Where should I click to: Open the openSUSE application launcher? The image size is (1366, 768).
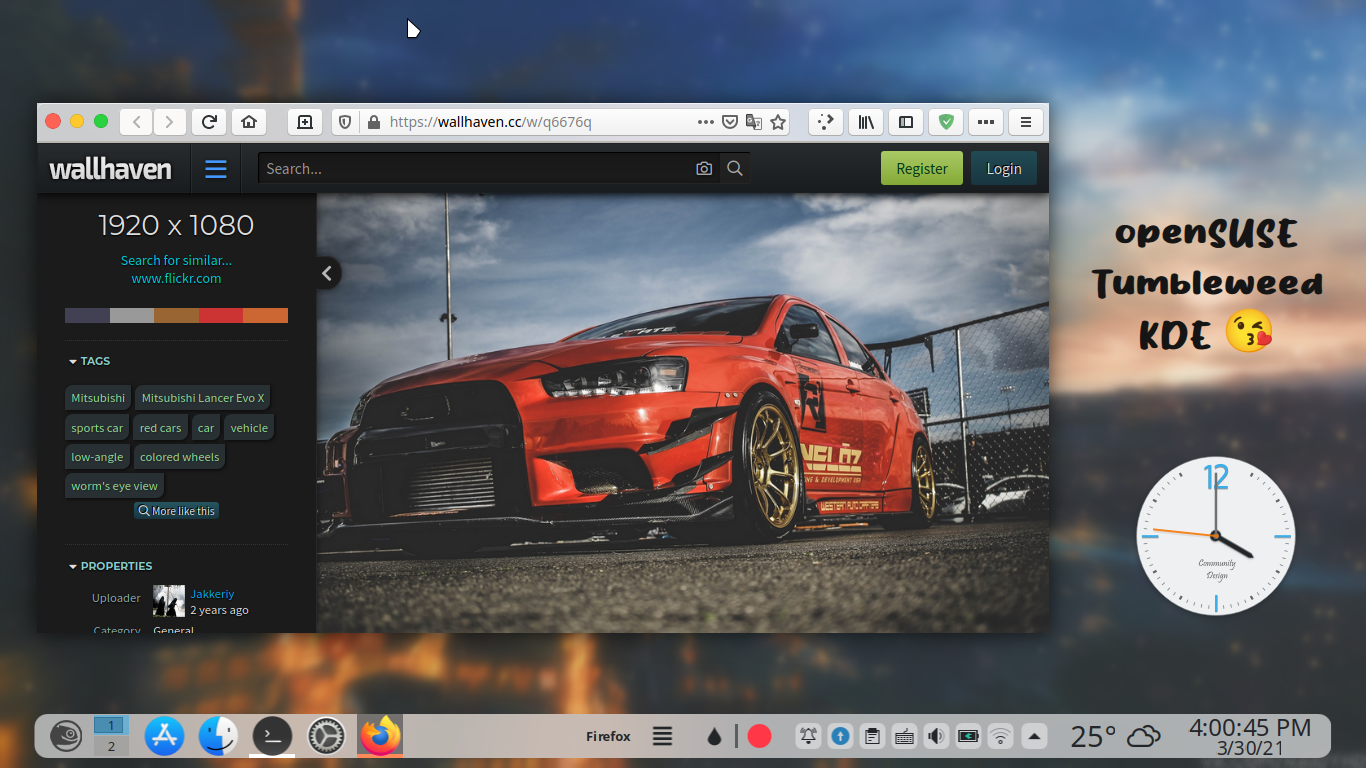point(66,736)
